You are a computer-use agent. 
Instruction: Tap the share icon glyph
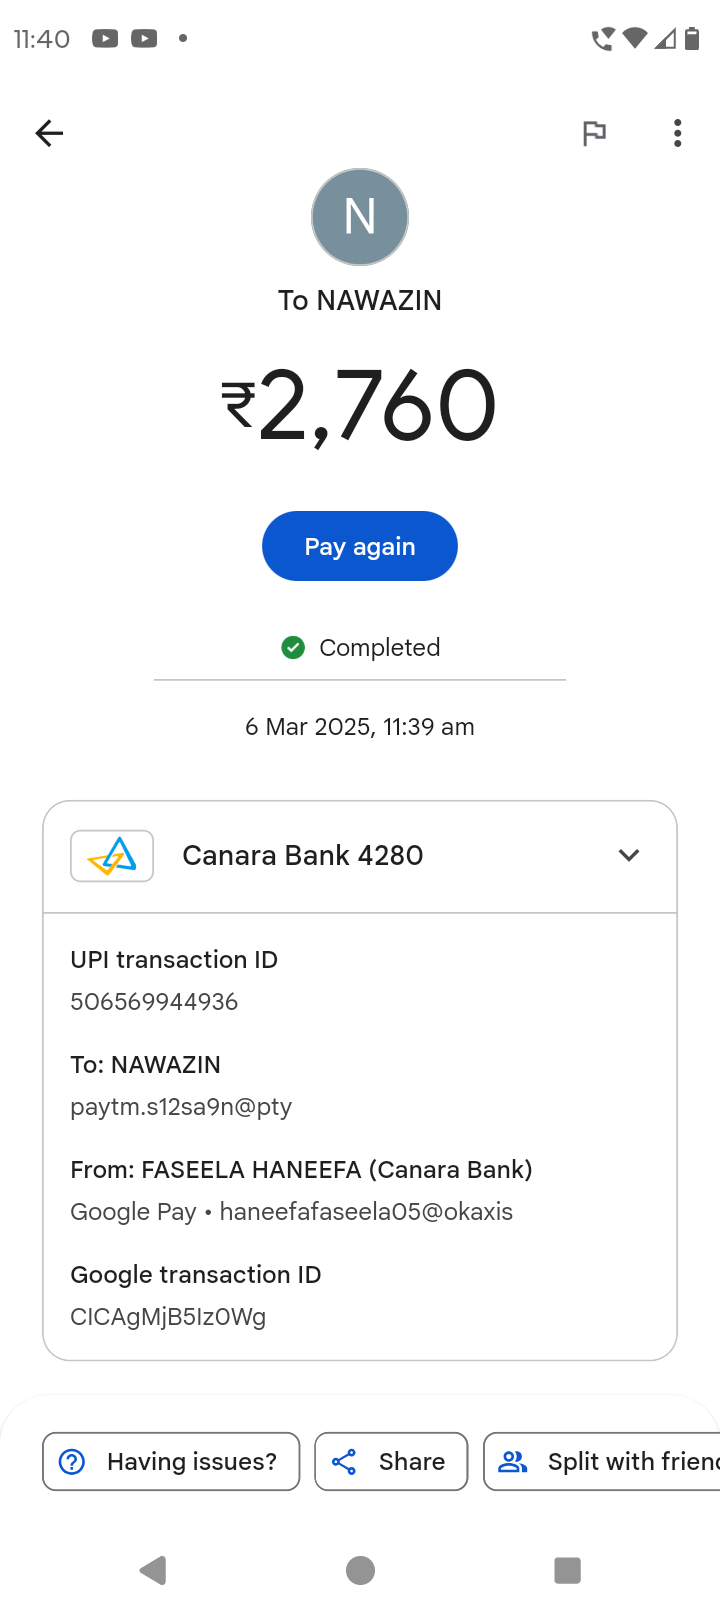click(344, 1462)
